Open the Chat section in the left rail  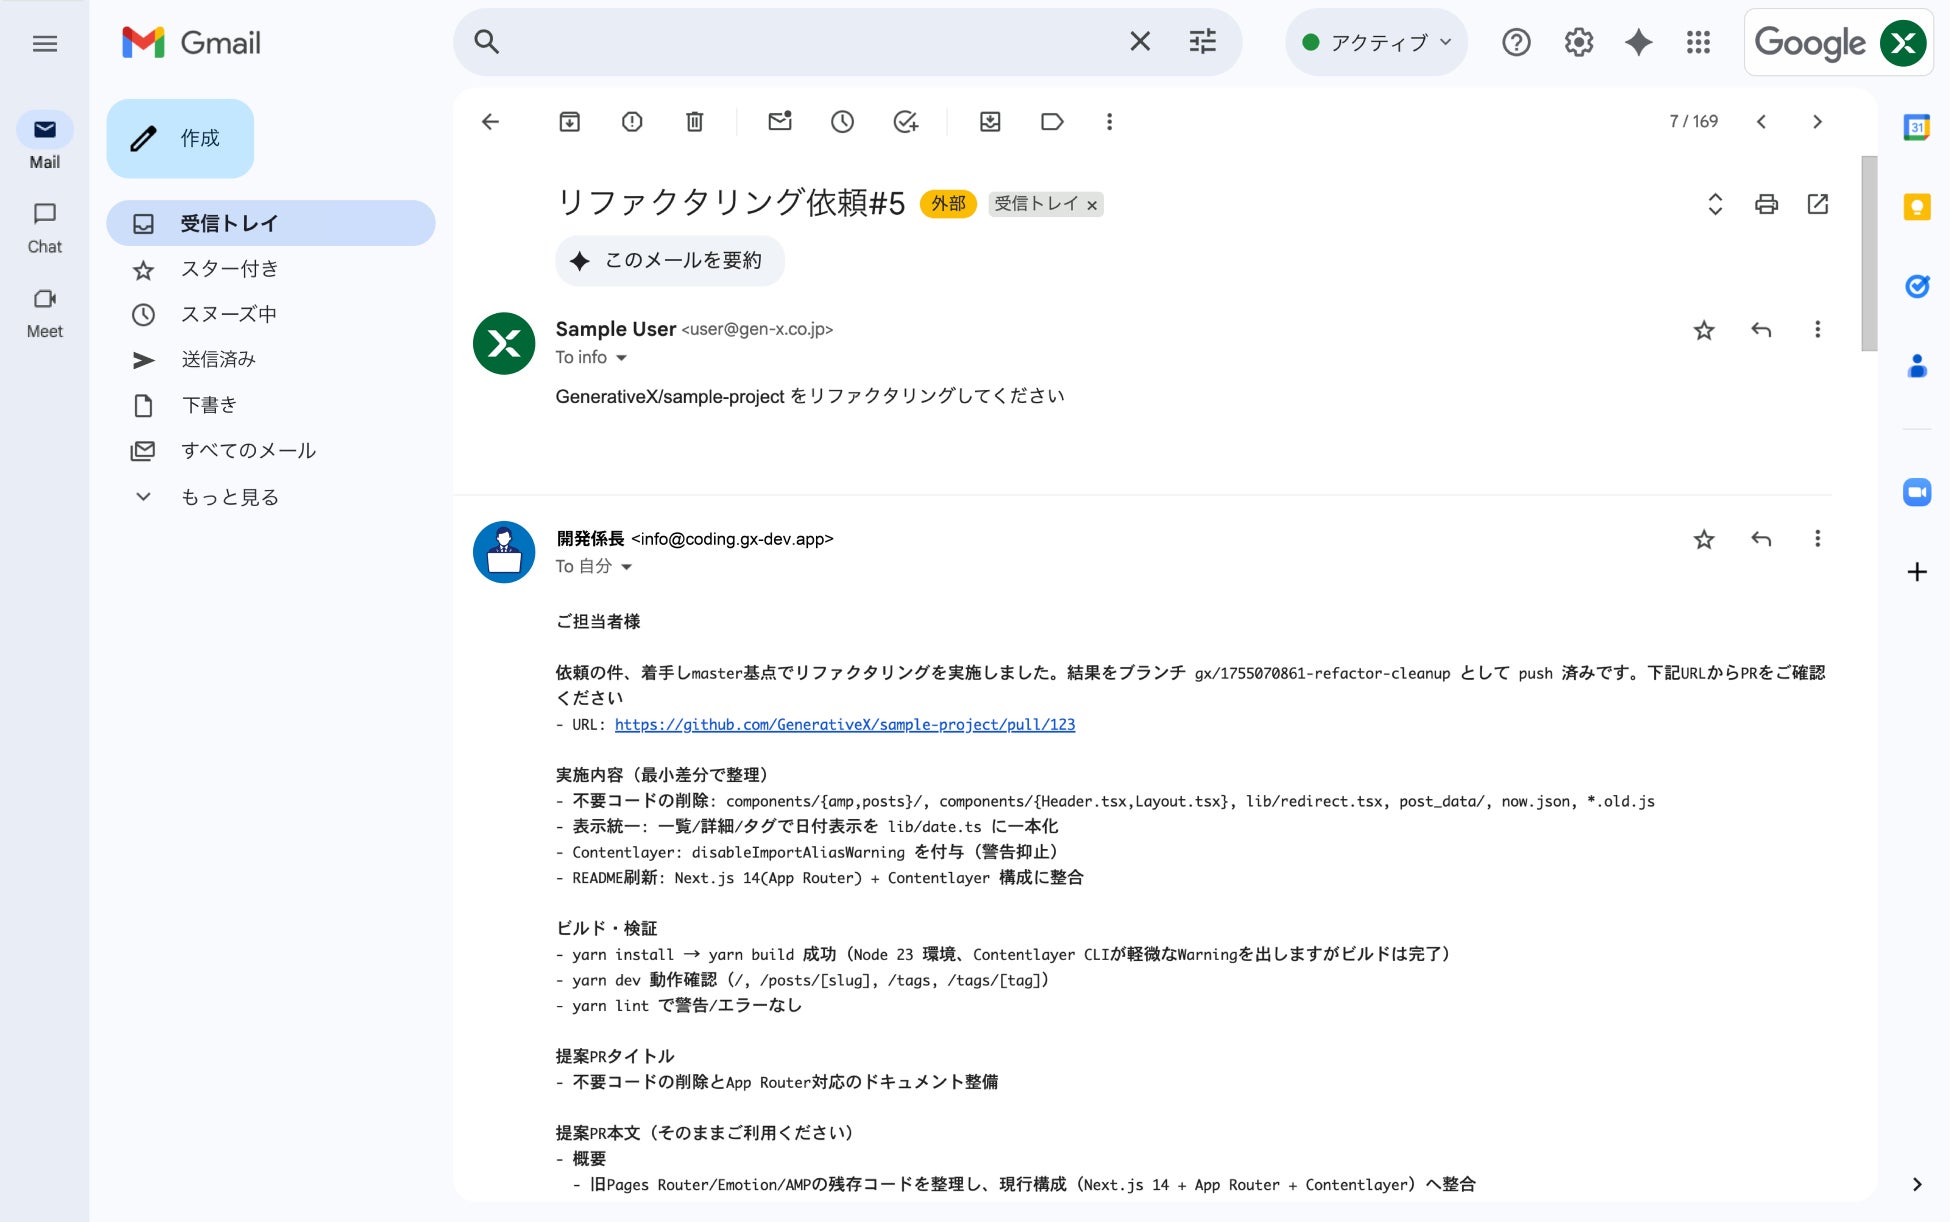pyautogui.click(x=44, y=228)
